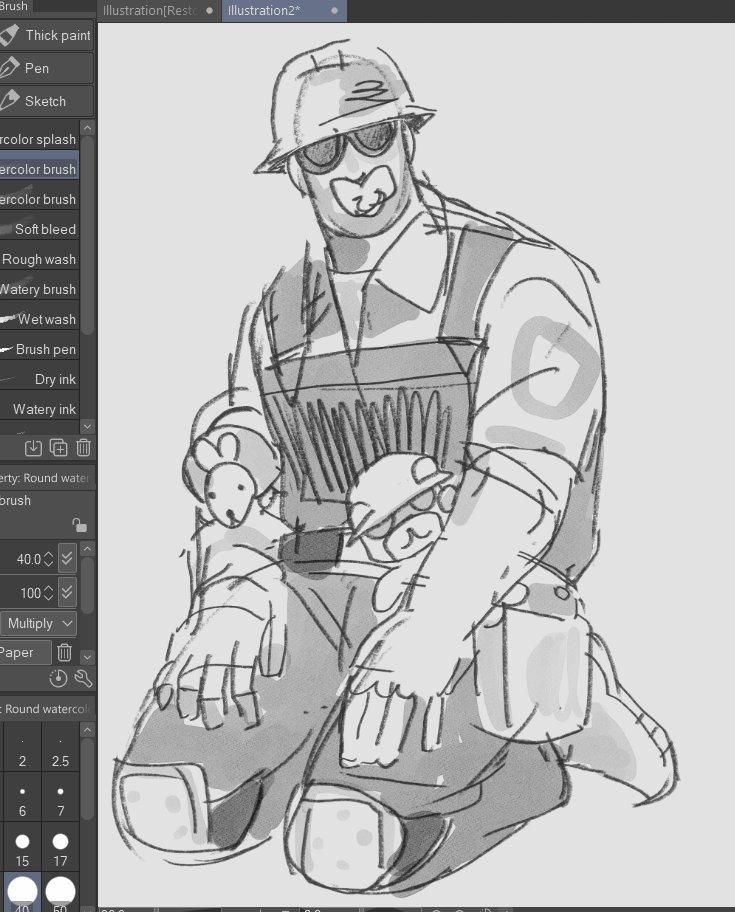Click the import sub tool material icon

33,448
